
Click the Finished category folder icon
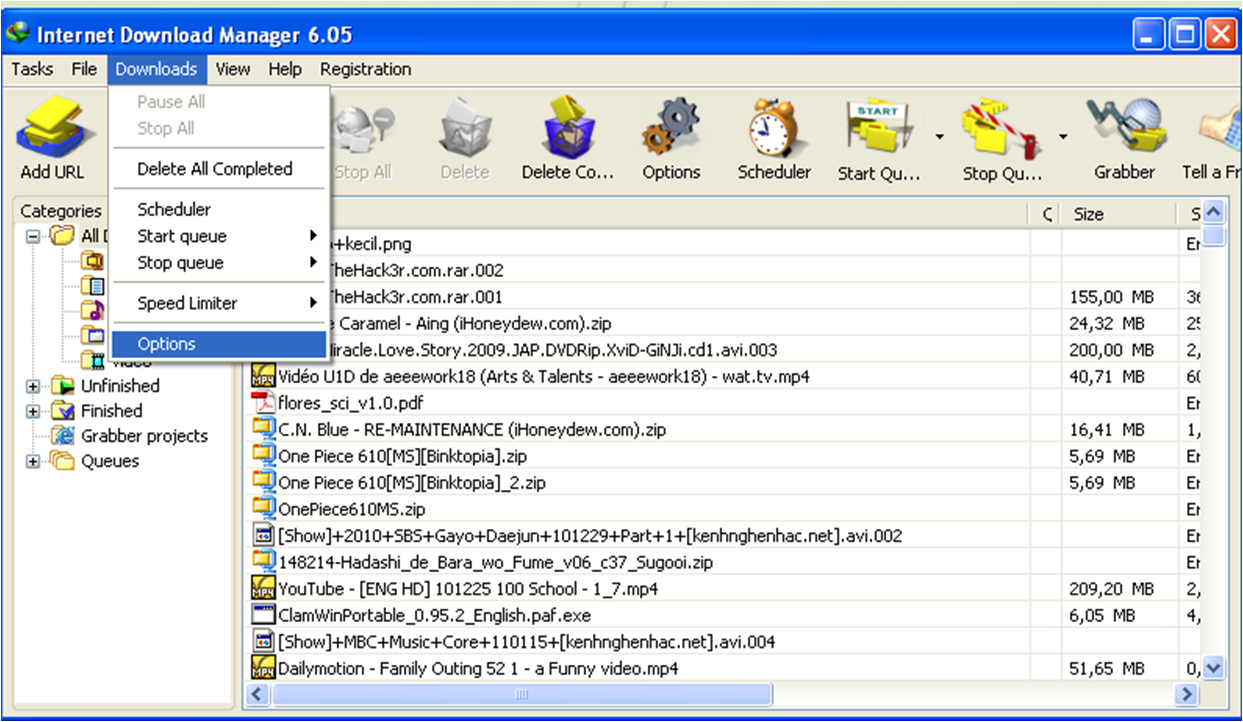point(63,411)
